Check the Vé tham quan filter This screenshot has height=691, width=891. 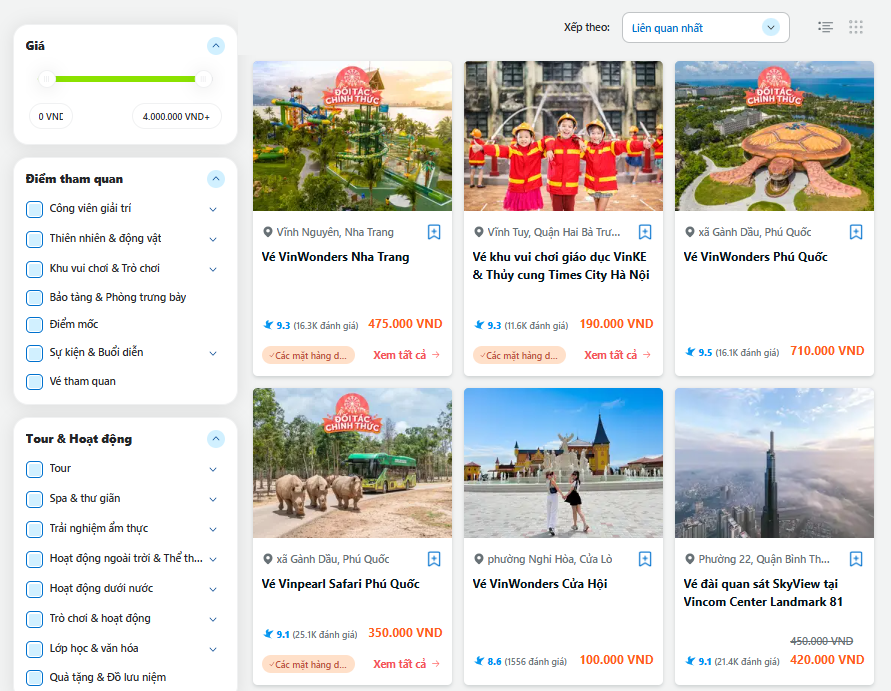pos(34,381)
